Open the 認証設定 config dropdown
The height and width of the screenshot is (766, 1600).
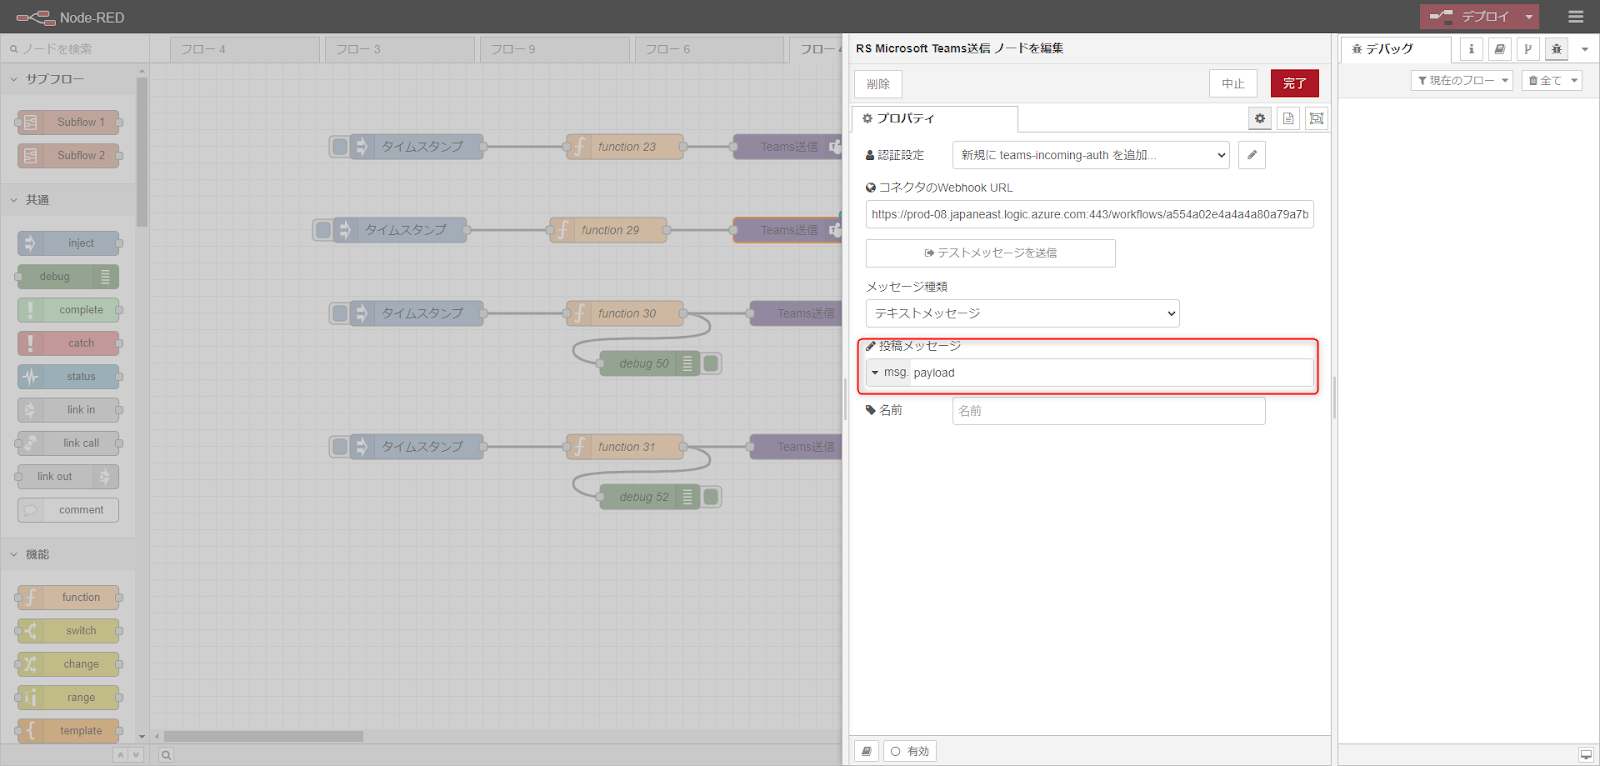pyautogui.click(x=1091, y=155)
